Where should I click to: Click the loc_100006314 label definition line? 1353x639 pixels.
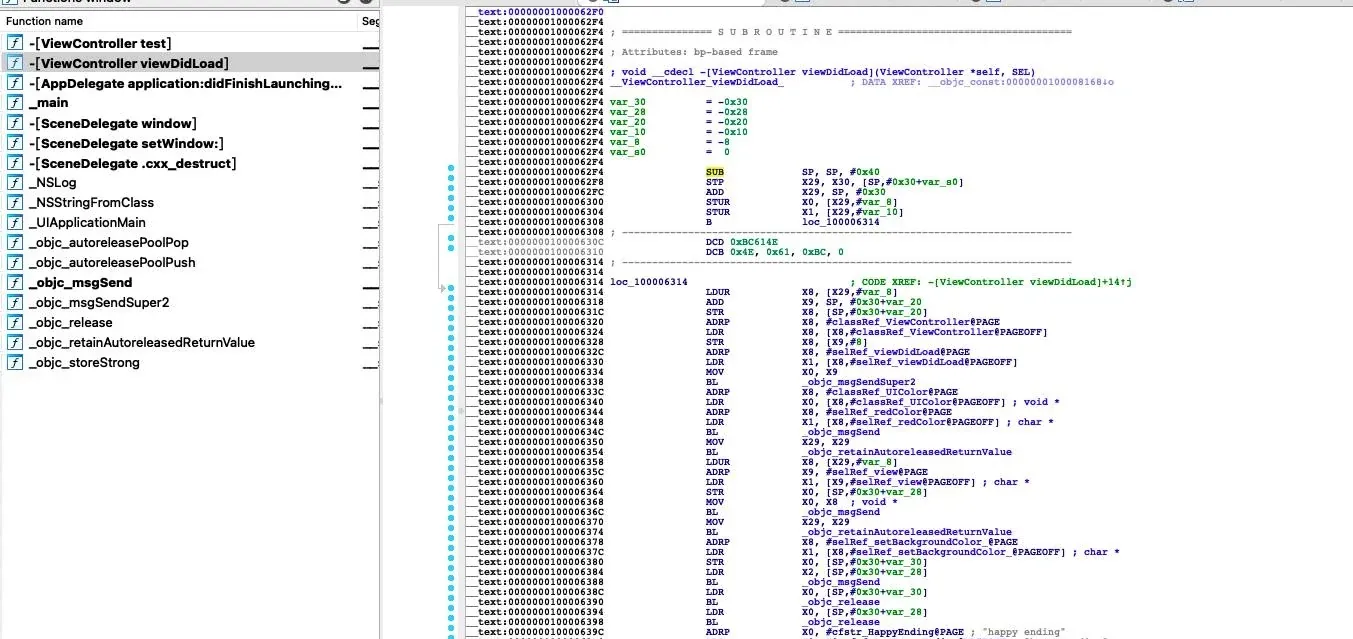pyautogui.click(x=648, y=282)
